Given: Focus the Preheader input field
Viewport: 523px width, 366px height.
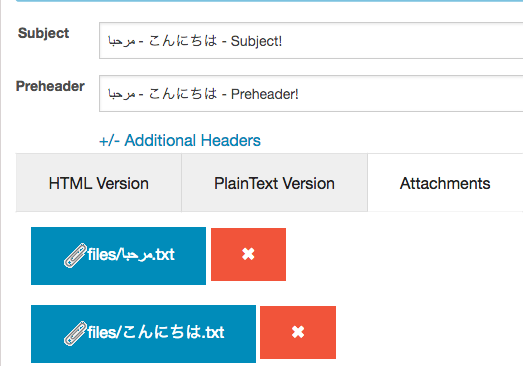Looking at the screenshot, I should (x=311, y=93).
